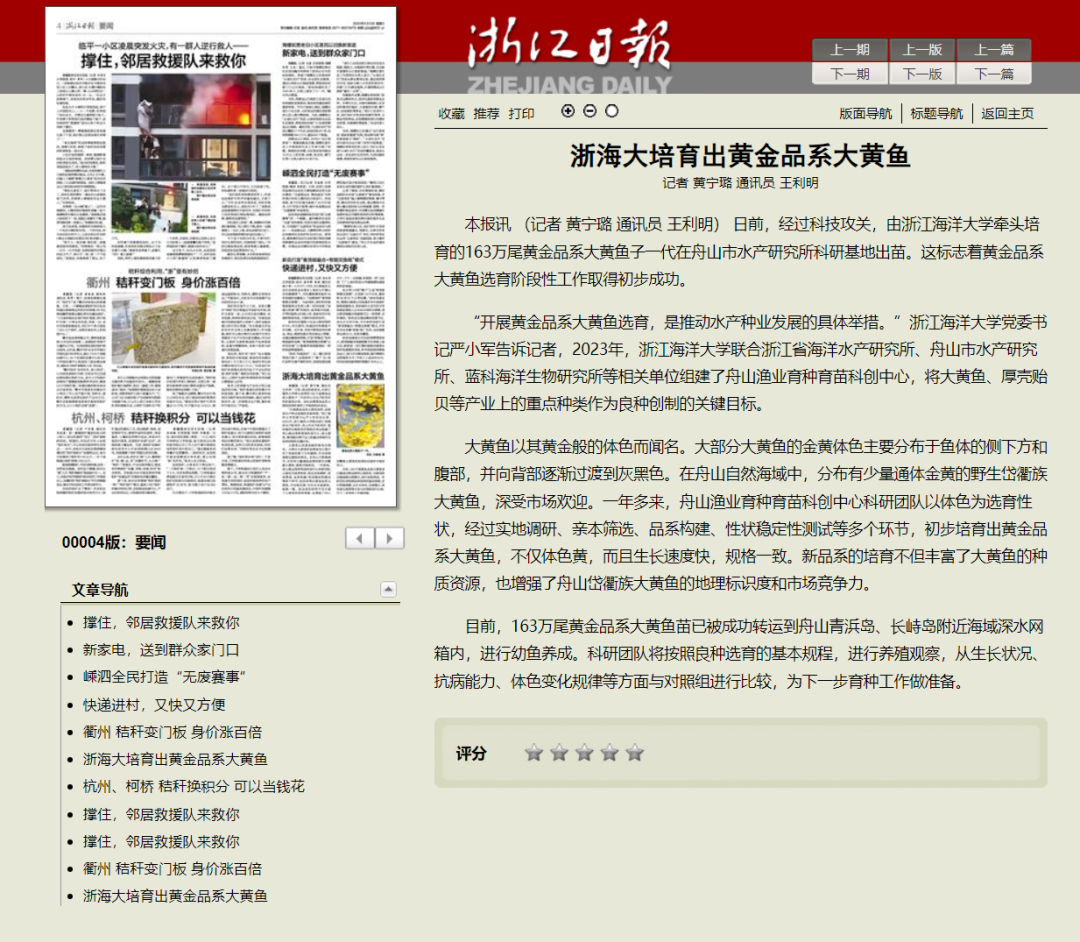Click the straw board photo in page preview
This screenshot has height=942, width=1080.
164,328
